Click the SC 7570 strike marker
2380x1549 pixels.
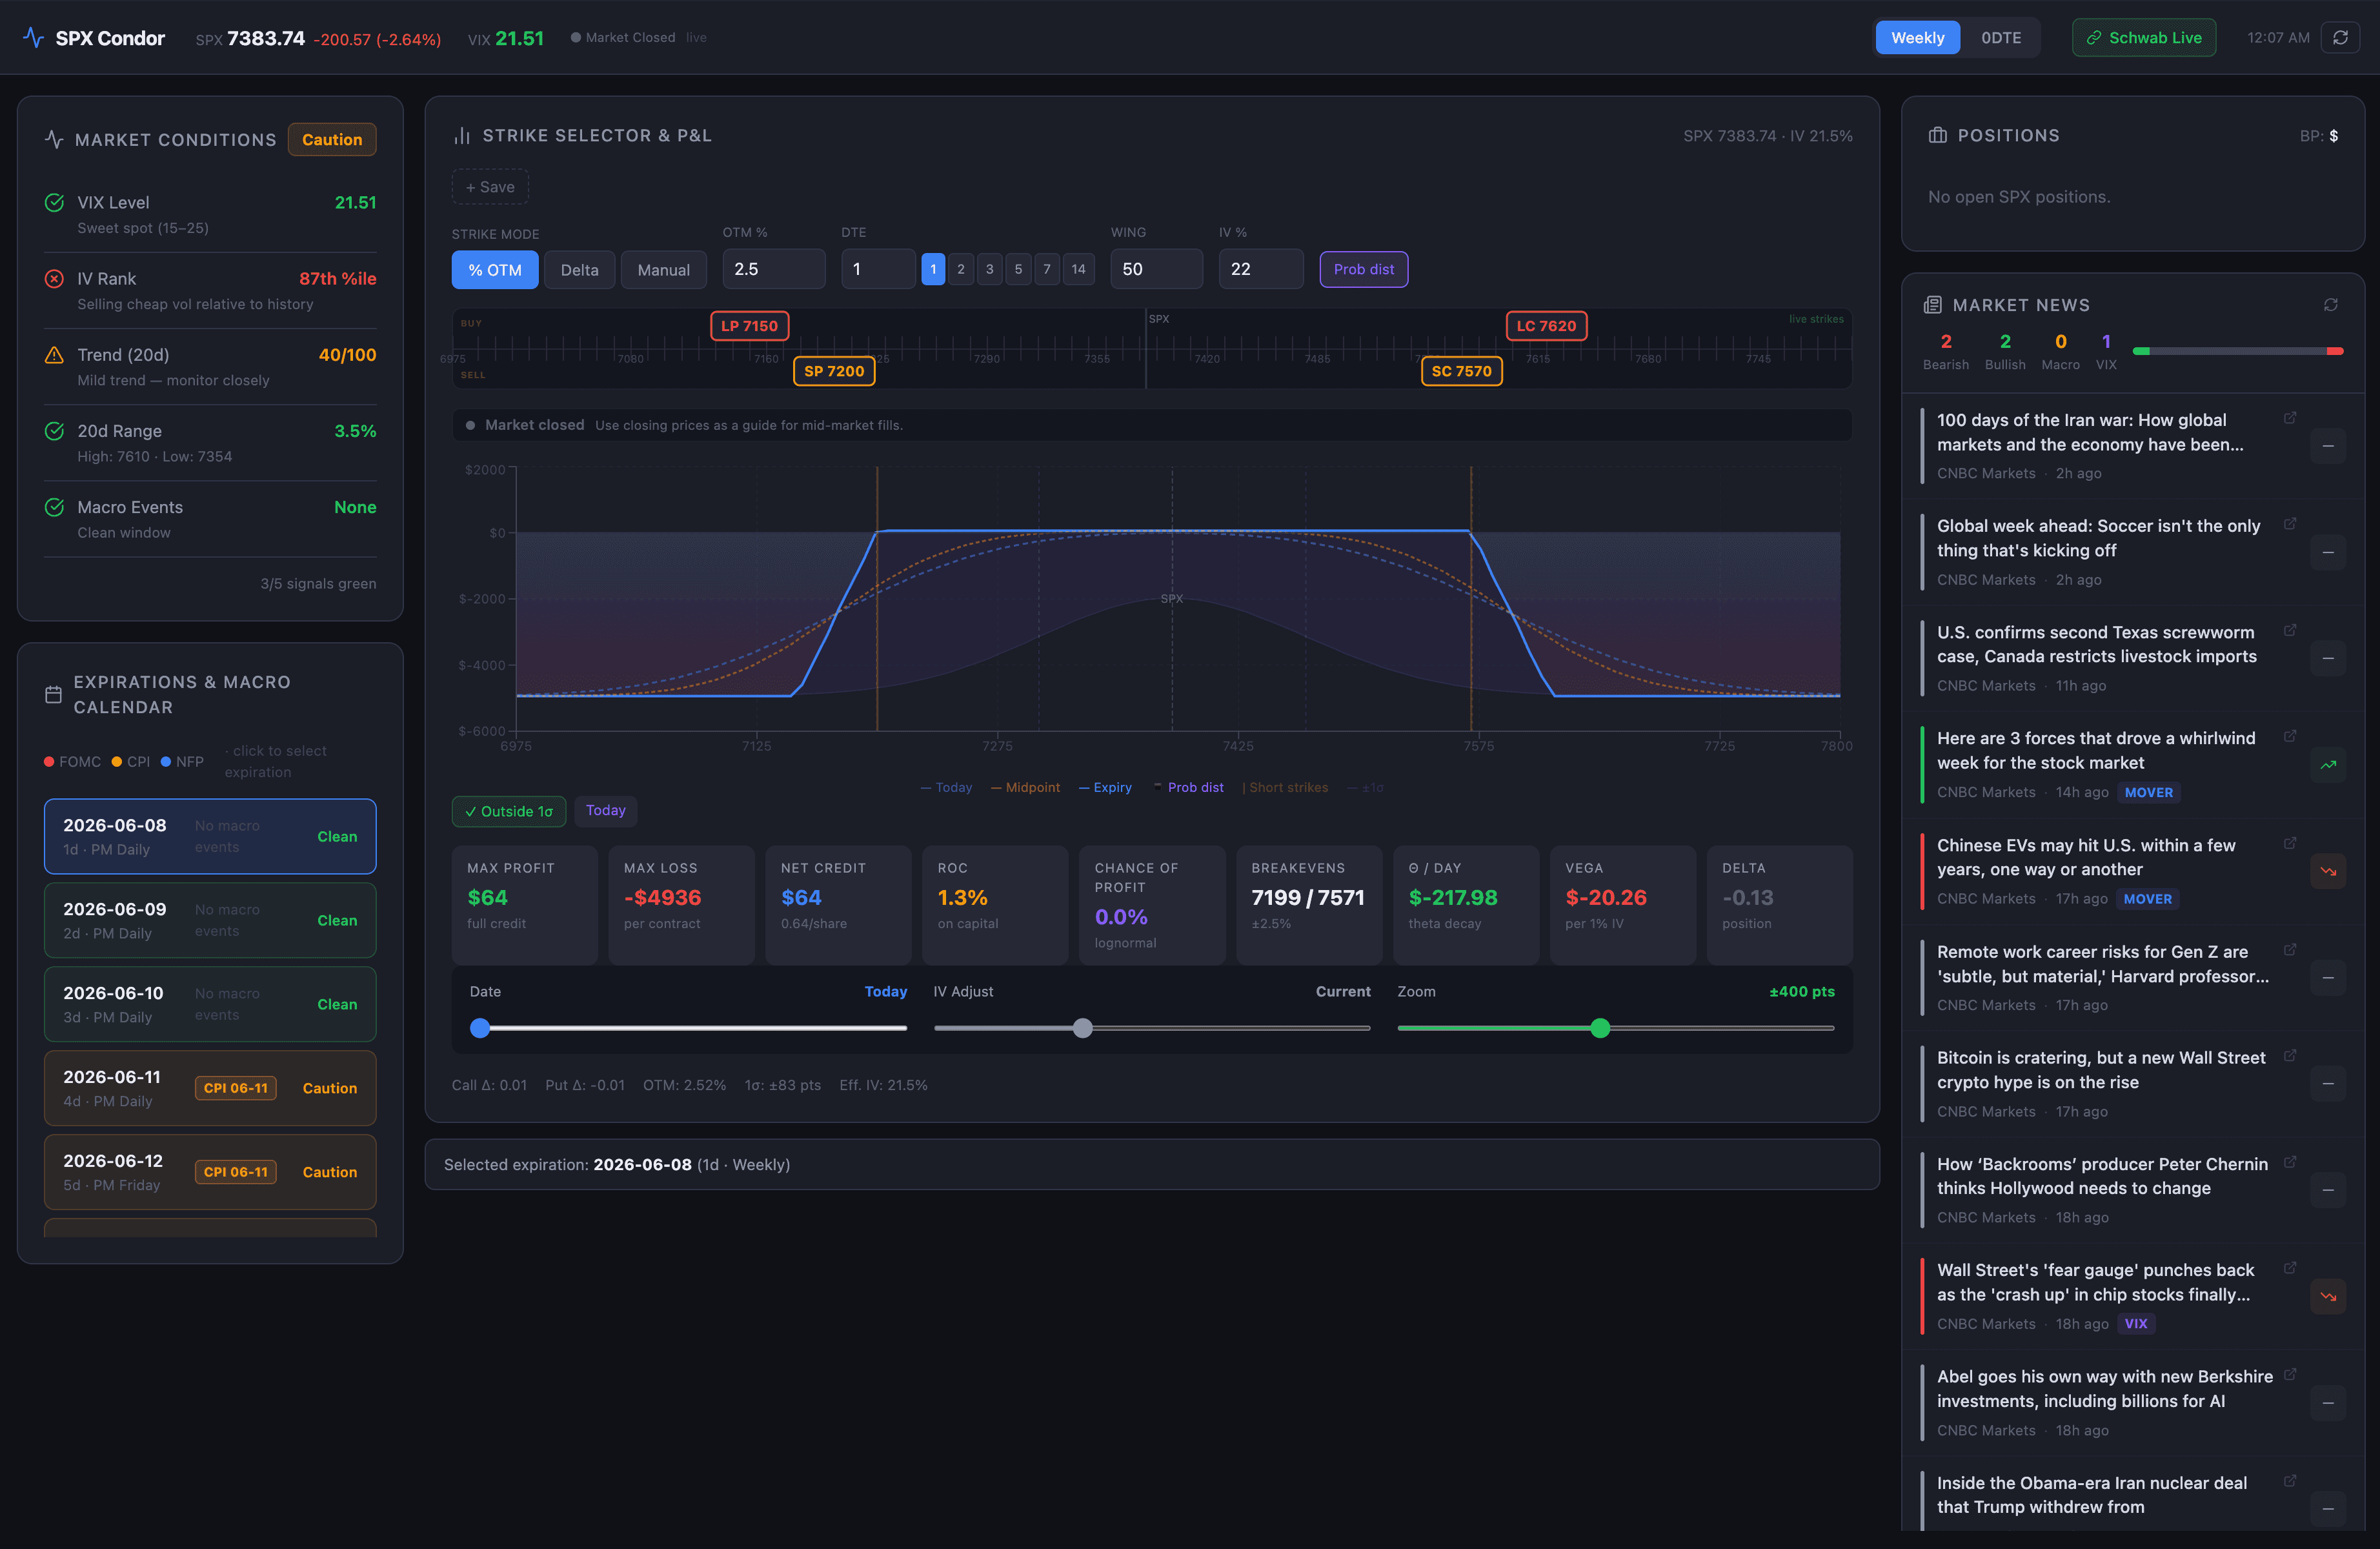(x=1461, y=371)
